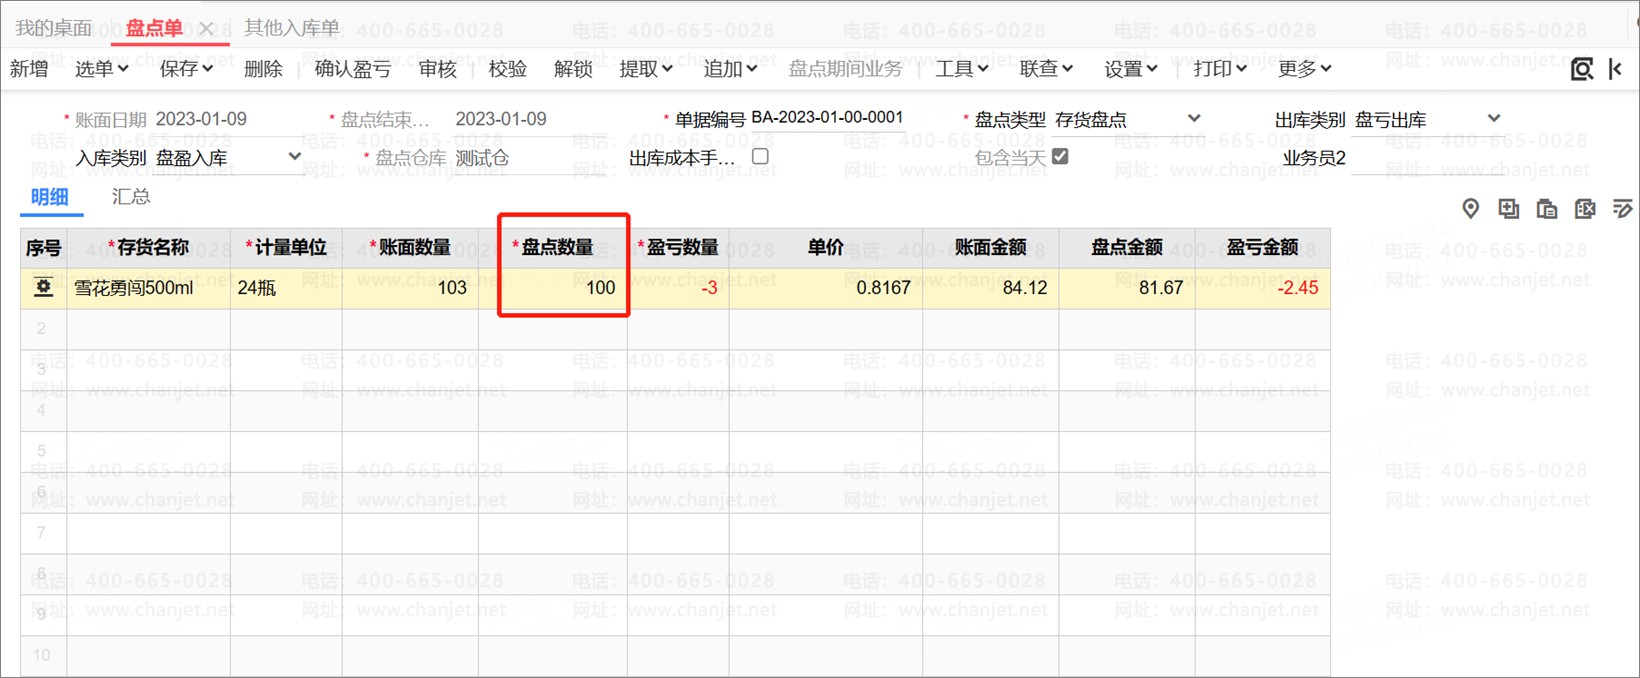Click the locate row pin icon

point(1470,208)
